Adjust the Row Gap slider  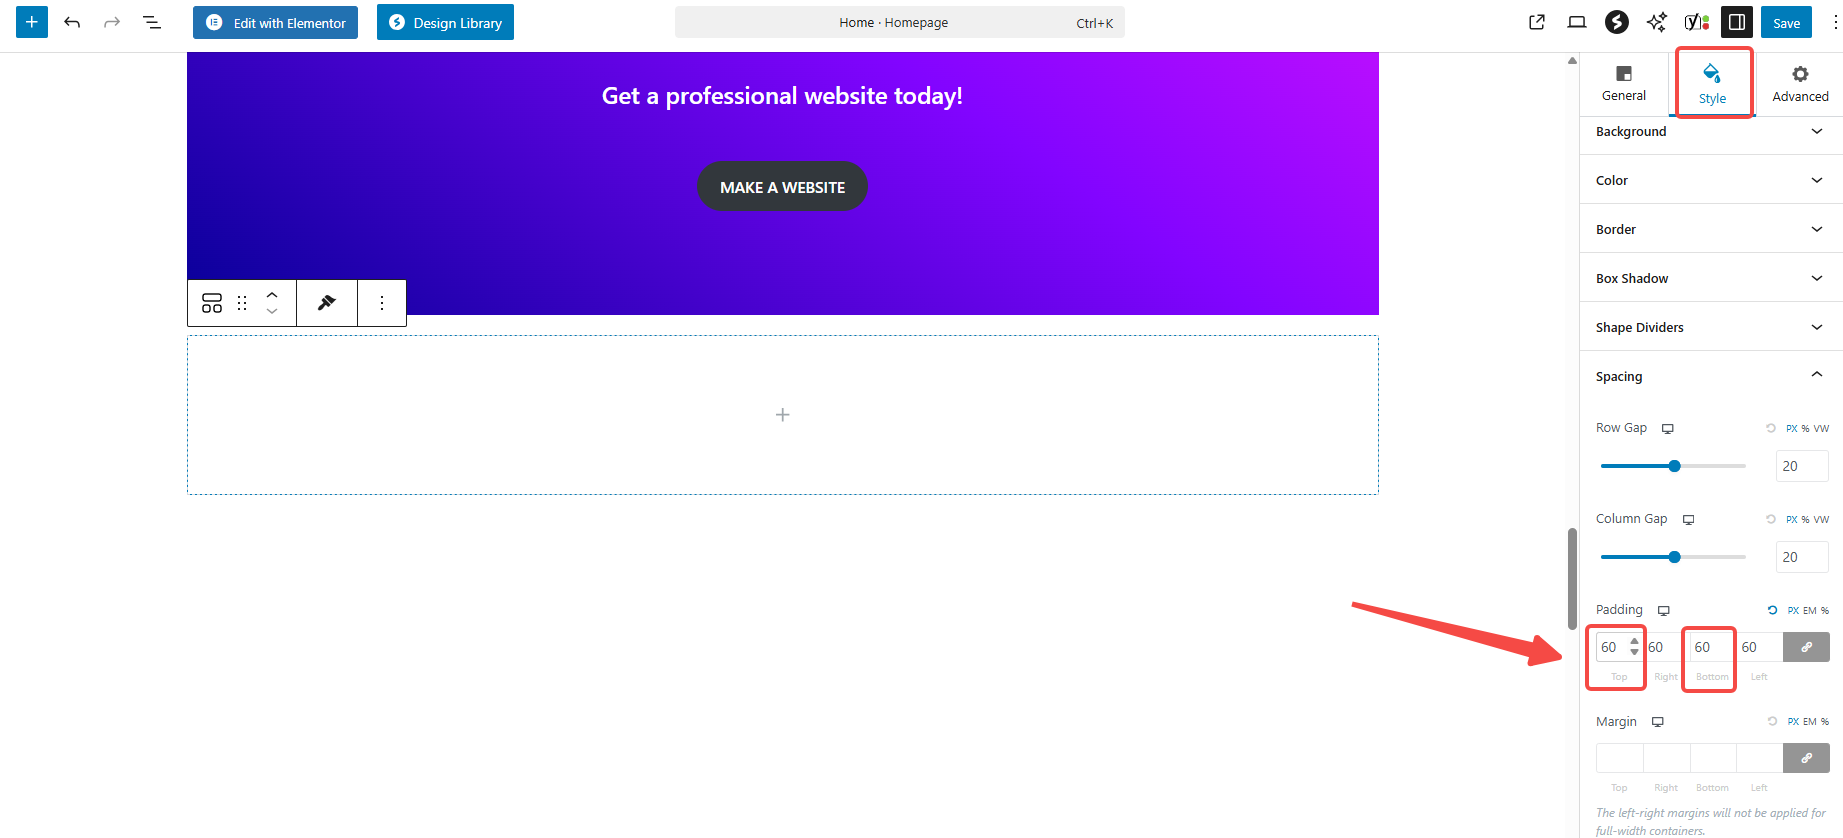point(1673,466)
